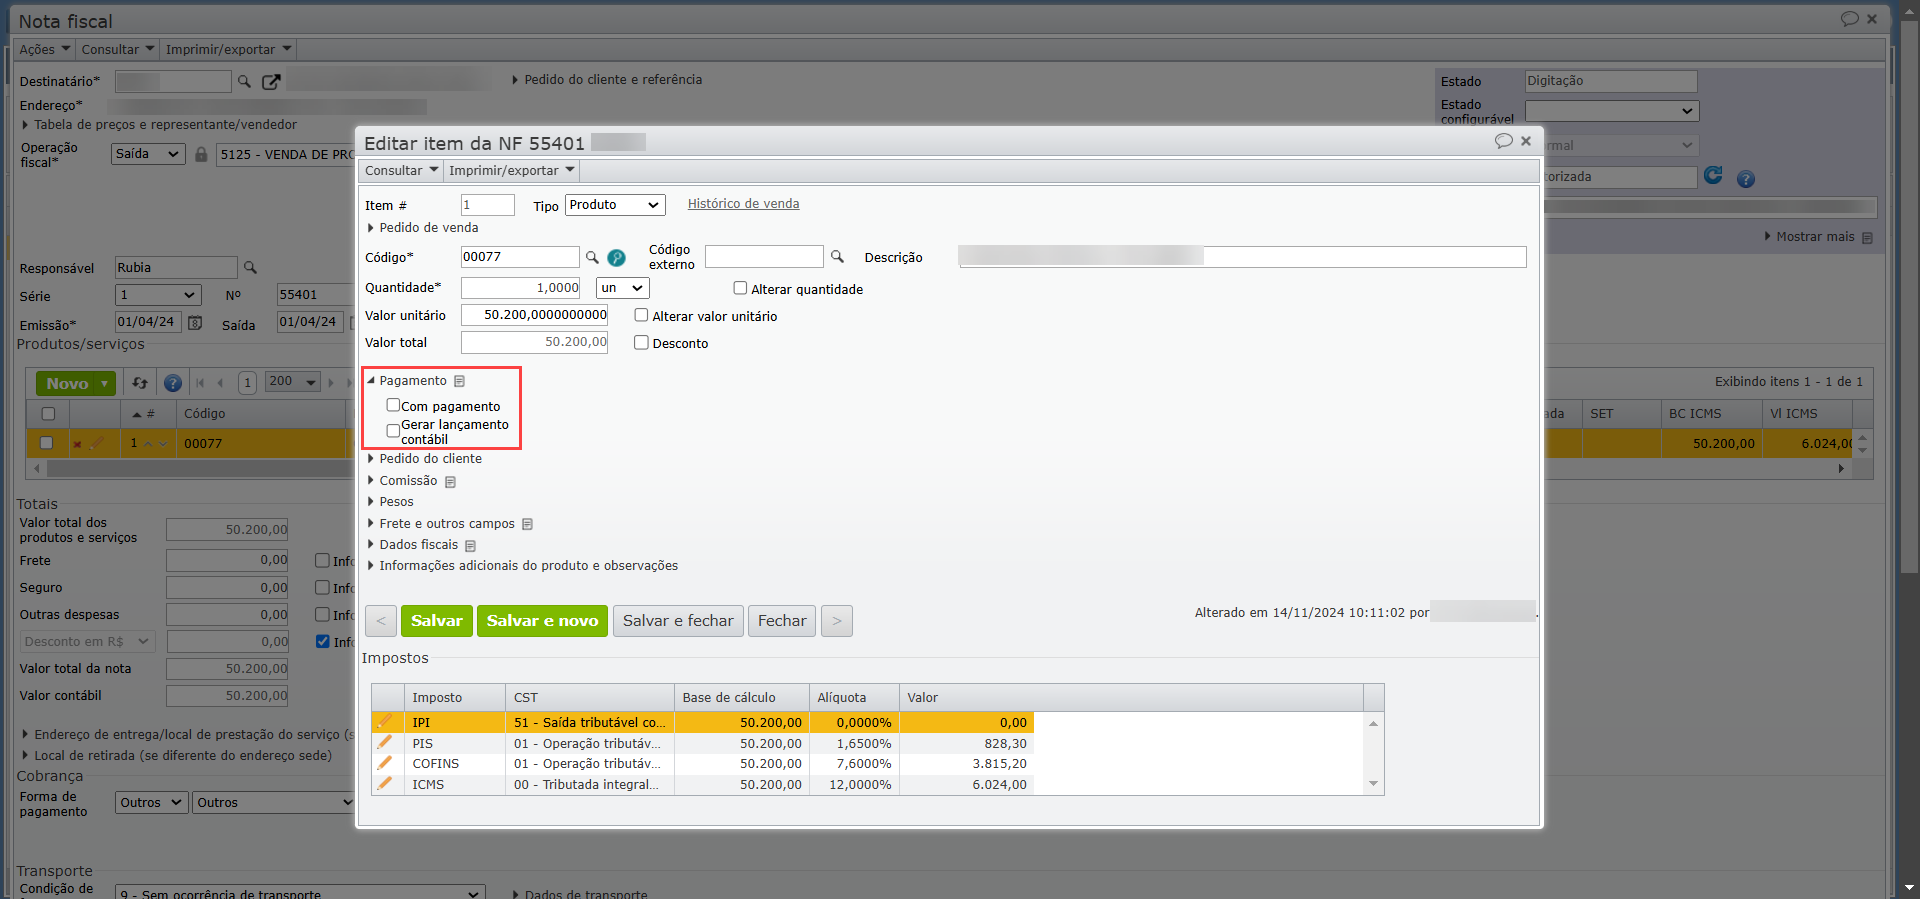The width and height of the screenshot is (1920, 899).
Task: Click the Responsável search magnifier
Action: [x=251, y=268]
